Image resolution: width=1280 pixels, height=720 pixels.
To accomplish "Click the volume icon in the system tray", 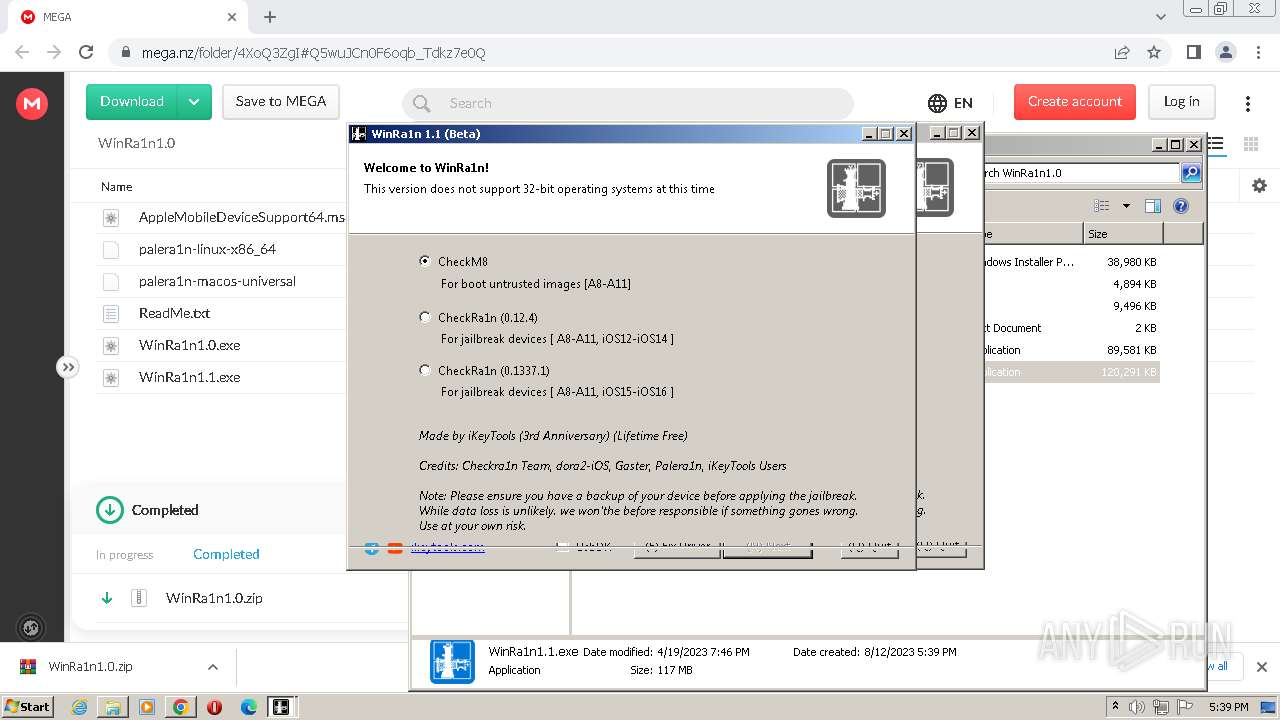I will coord(1137,707).
